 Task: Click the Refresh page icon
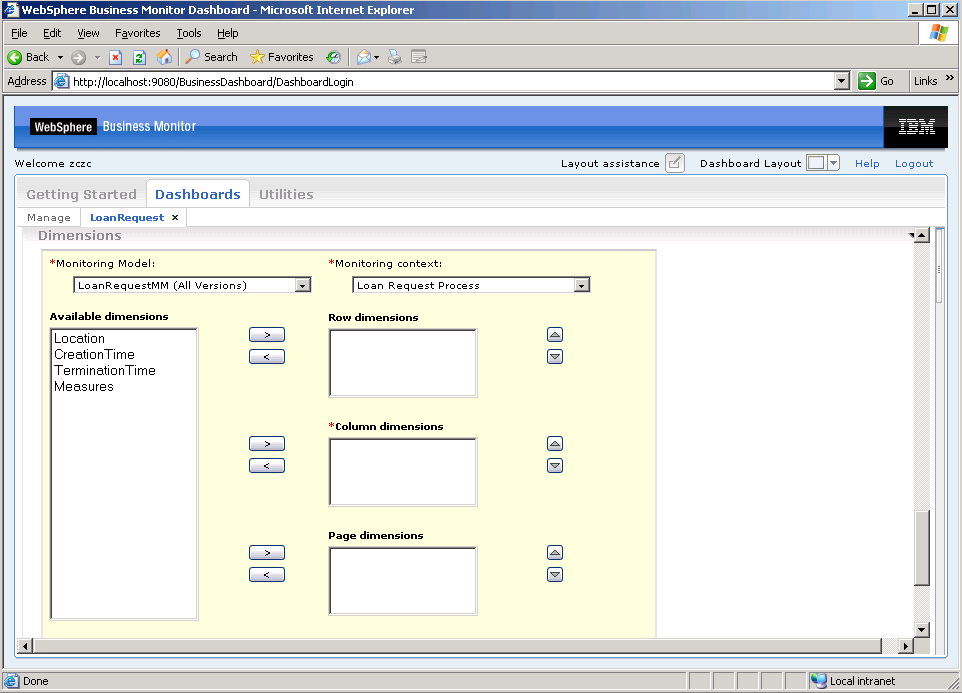coord(139,57)
